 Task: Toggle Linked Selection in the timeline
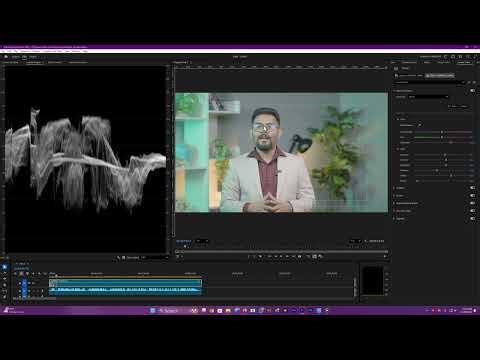tap(27, 274)
